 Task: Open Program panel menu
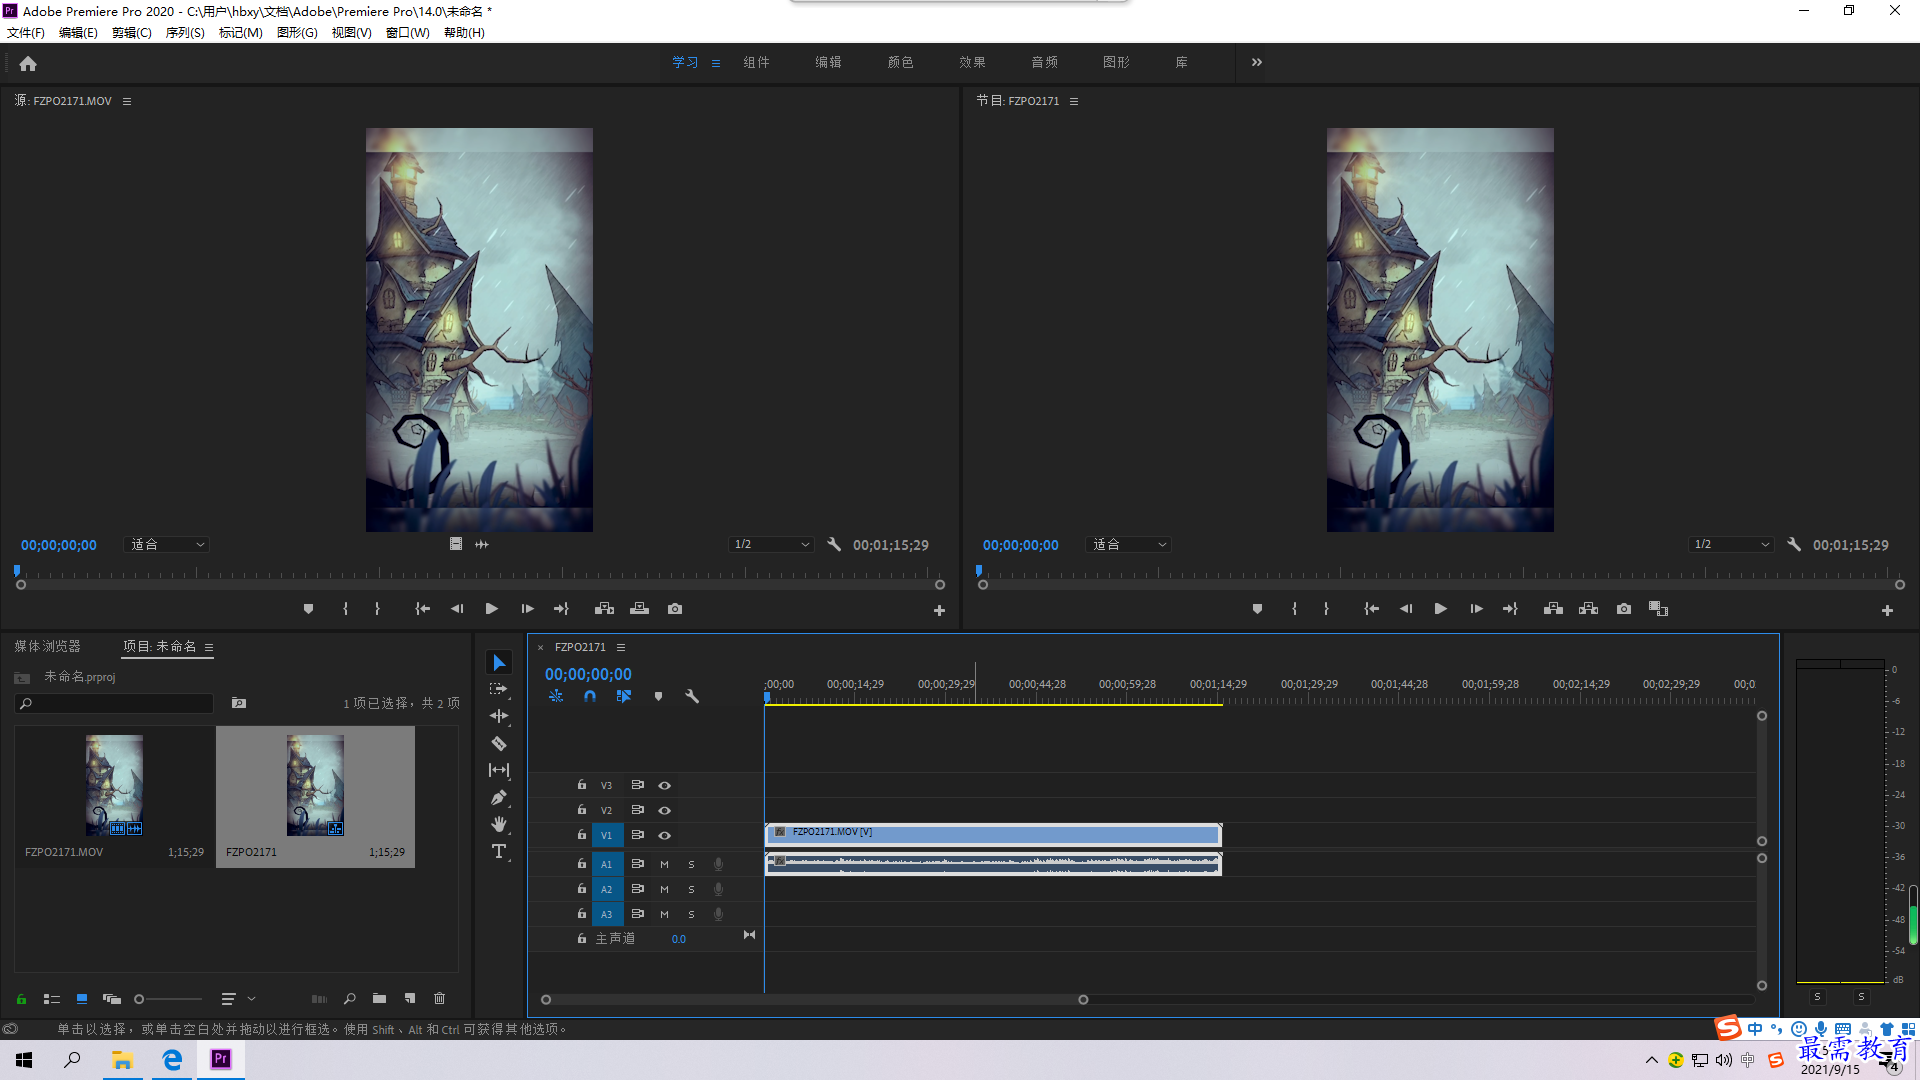(1074, 101)
